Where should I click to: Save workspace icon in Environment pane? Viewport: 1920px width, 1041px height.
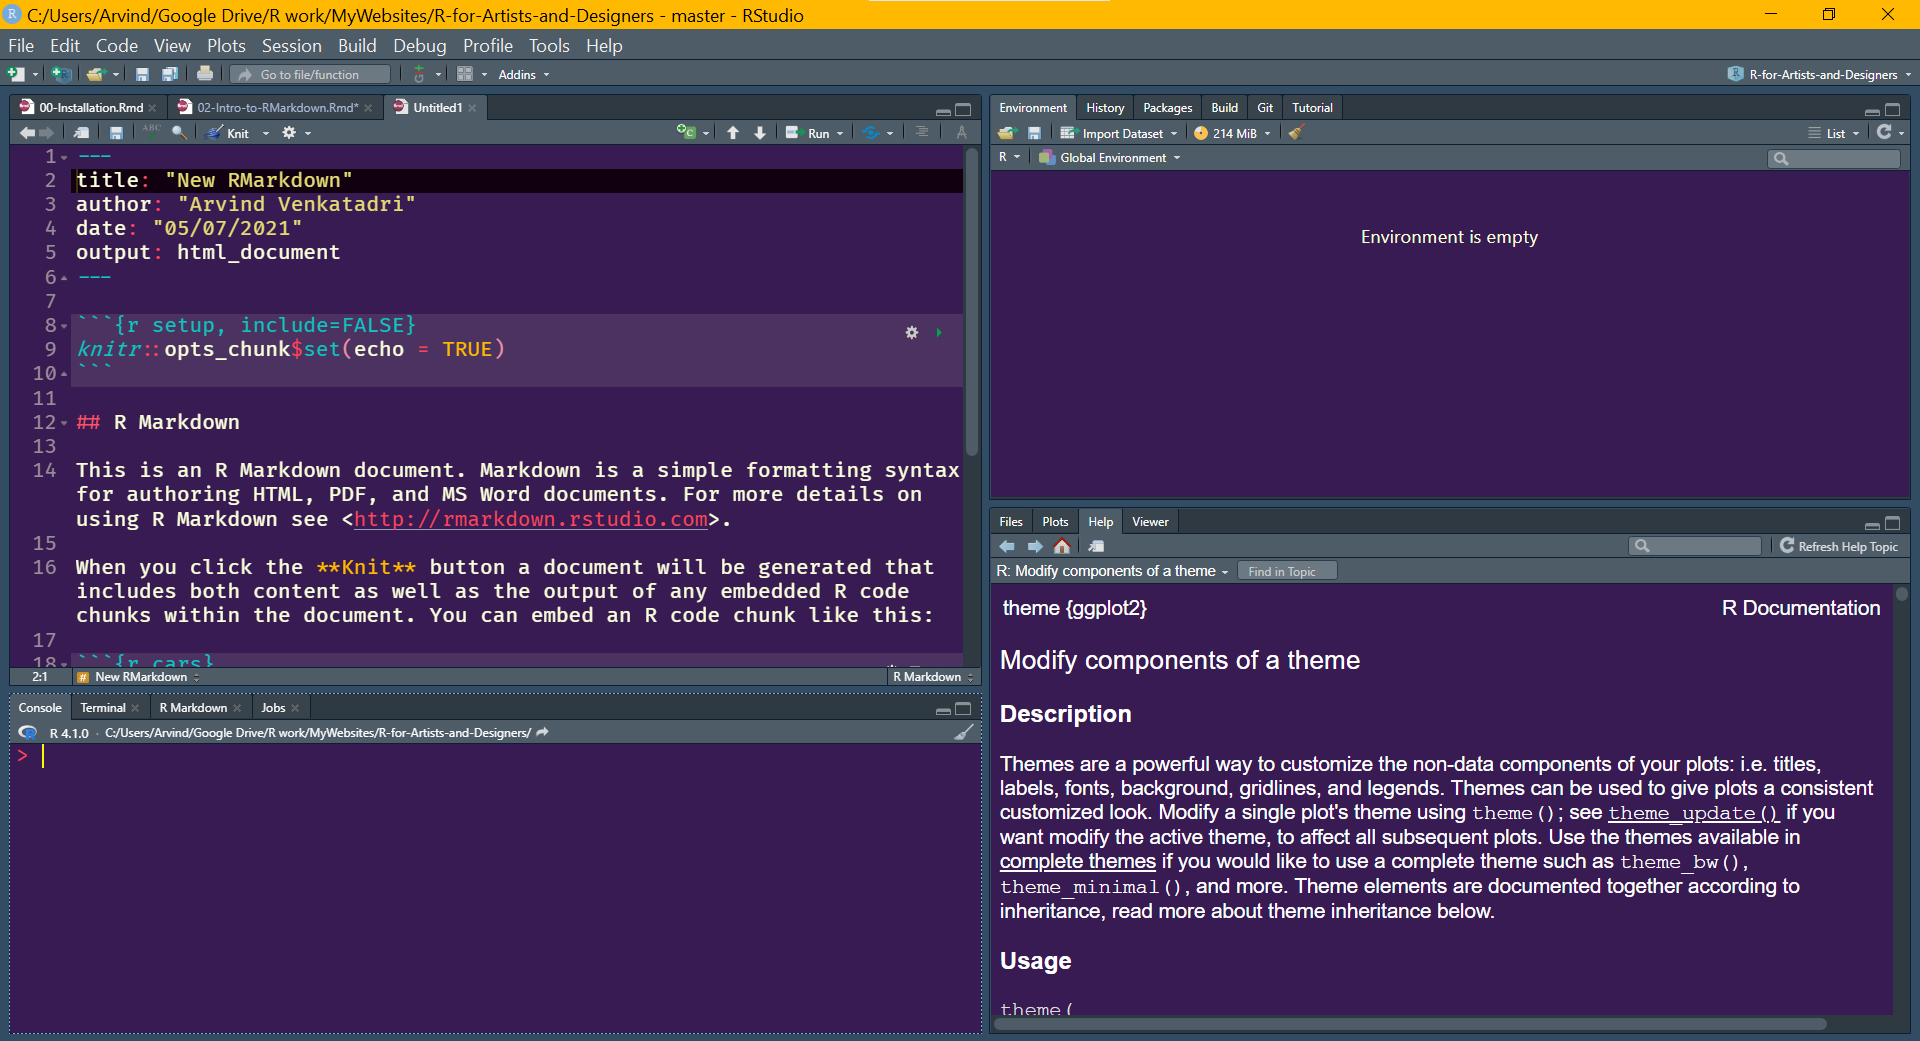click(1034, 133)
